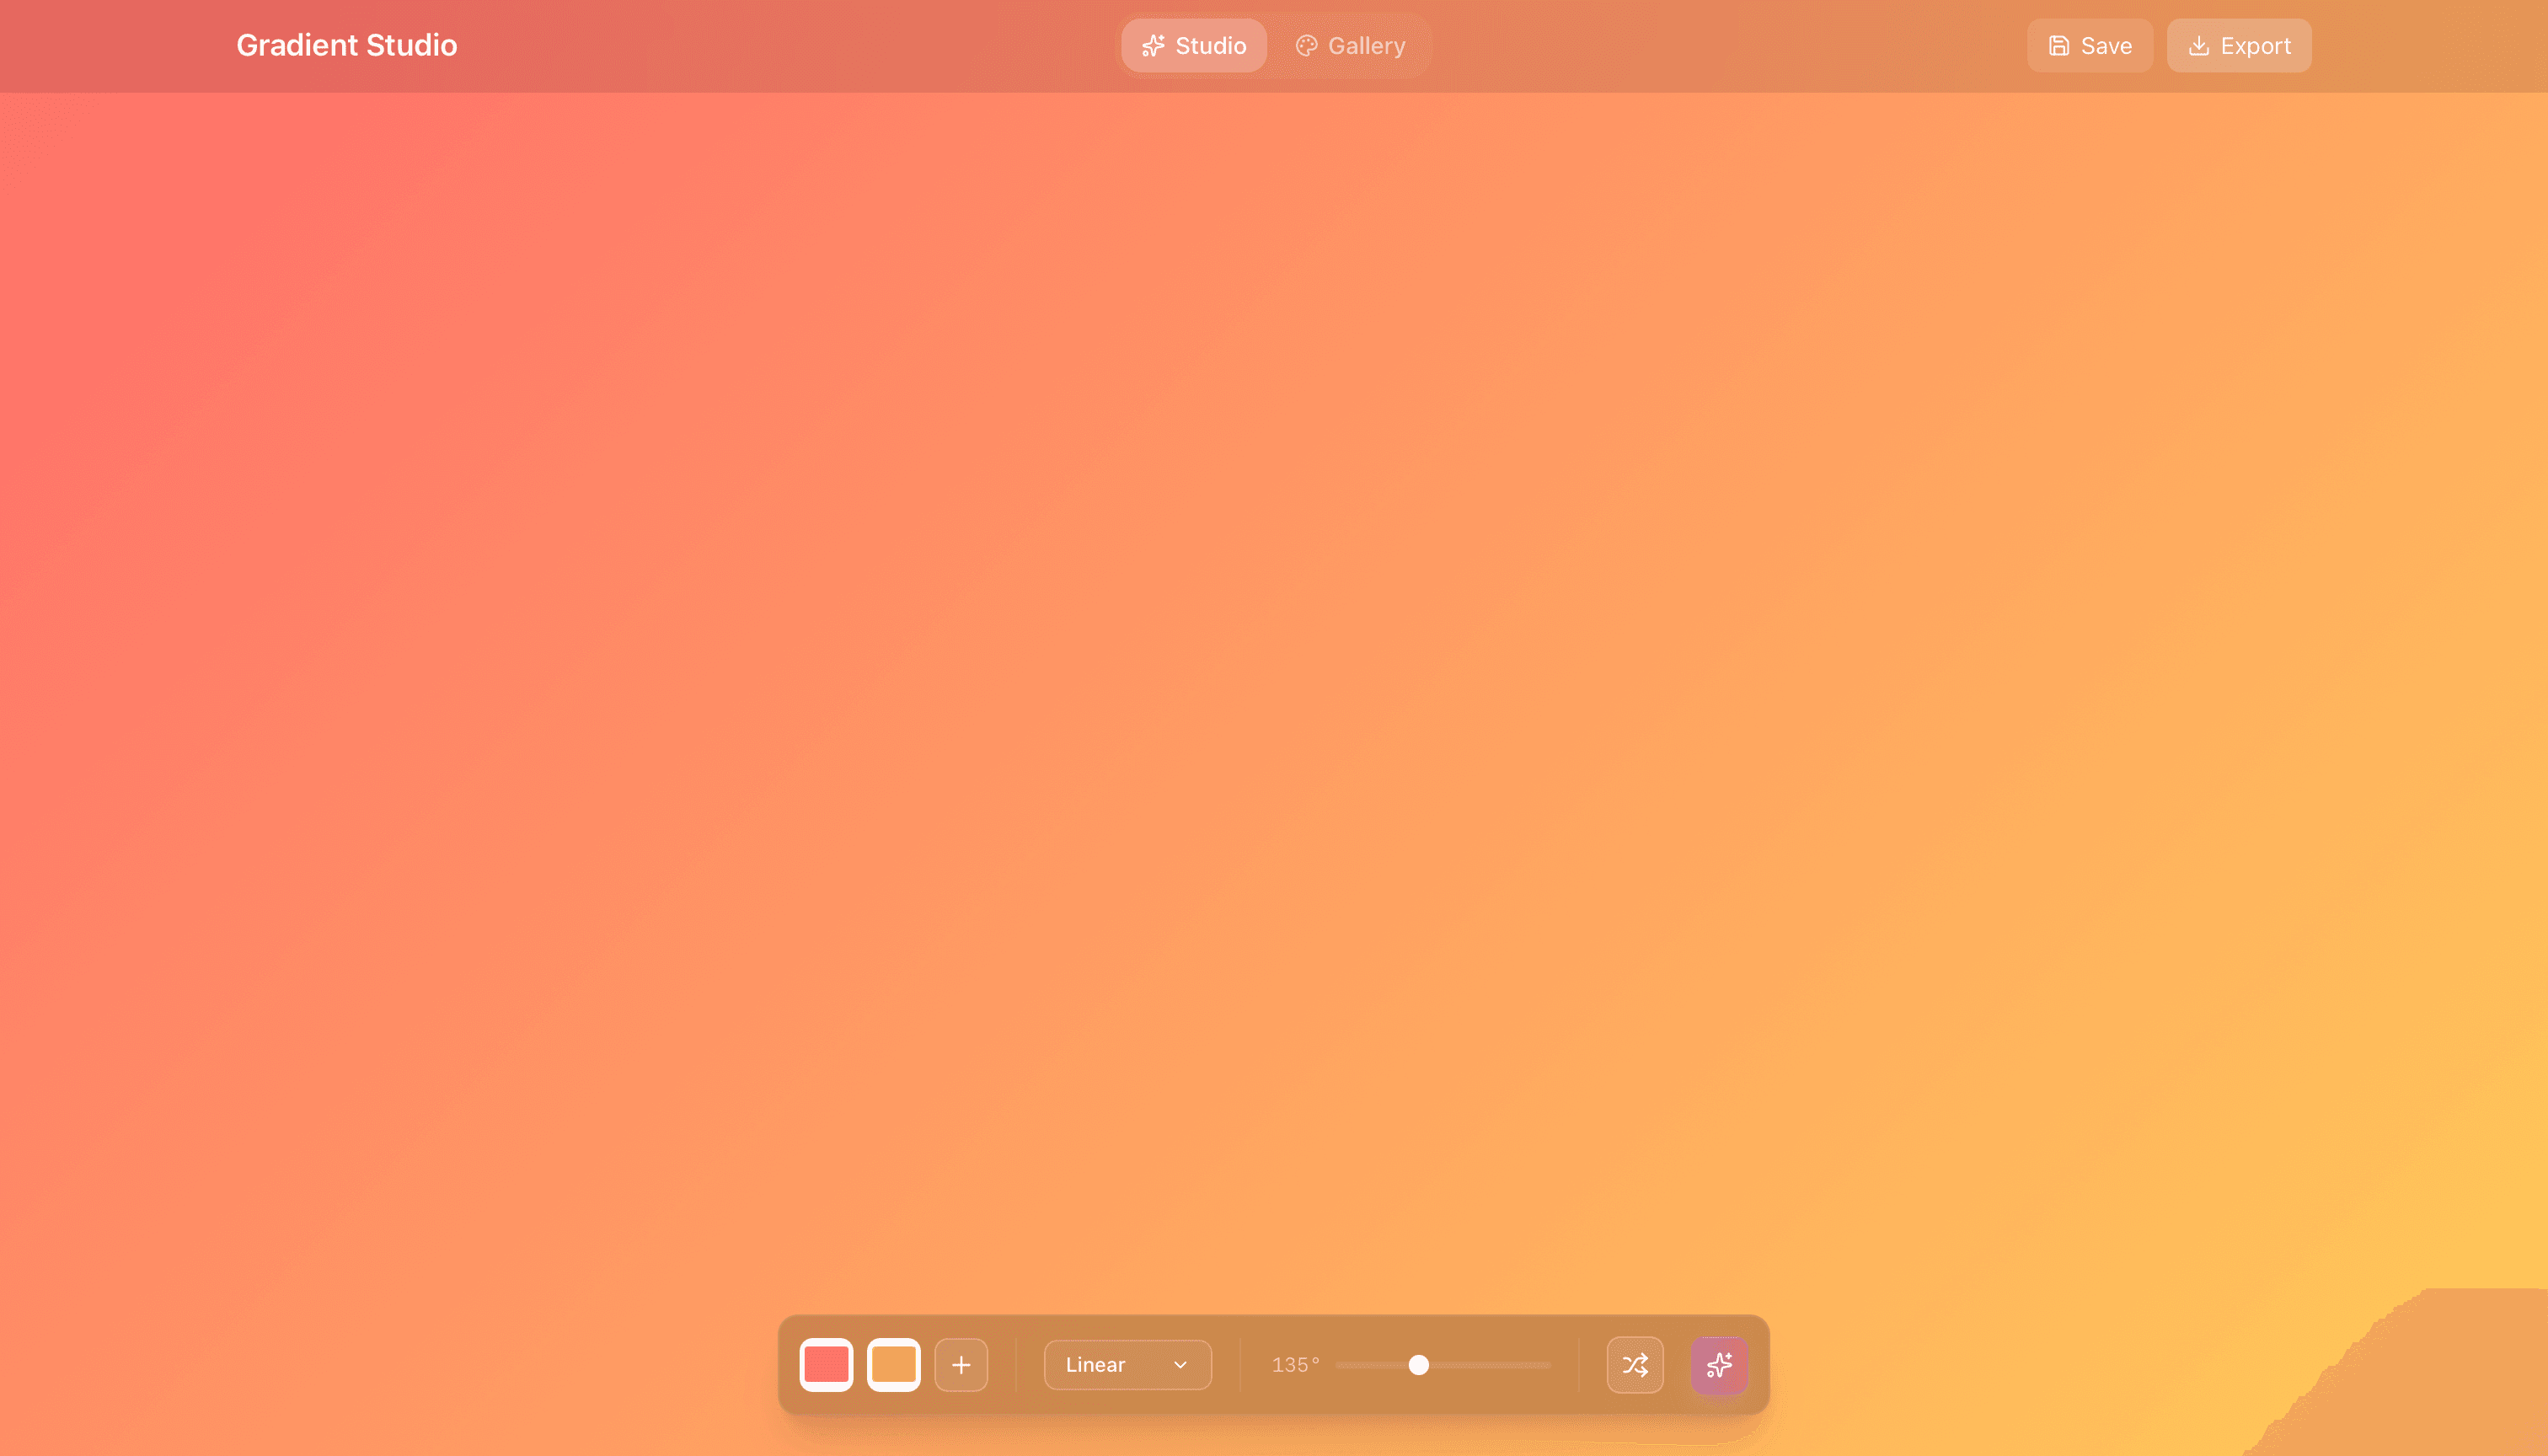The height and width of the screenshot is (1456, 2548).
Task: Click the Export button
Action: pyautogui.click(x=2238, y=45)
